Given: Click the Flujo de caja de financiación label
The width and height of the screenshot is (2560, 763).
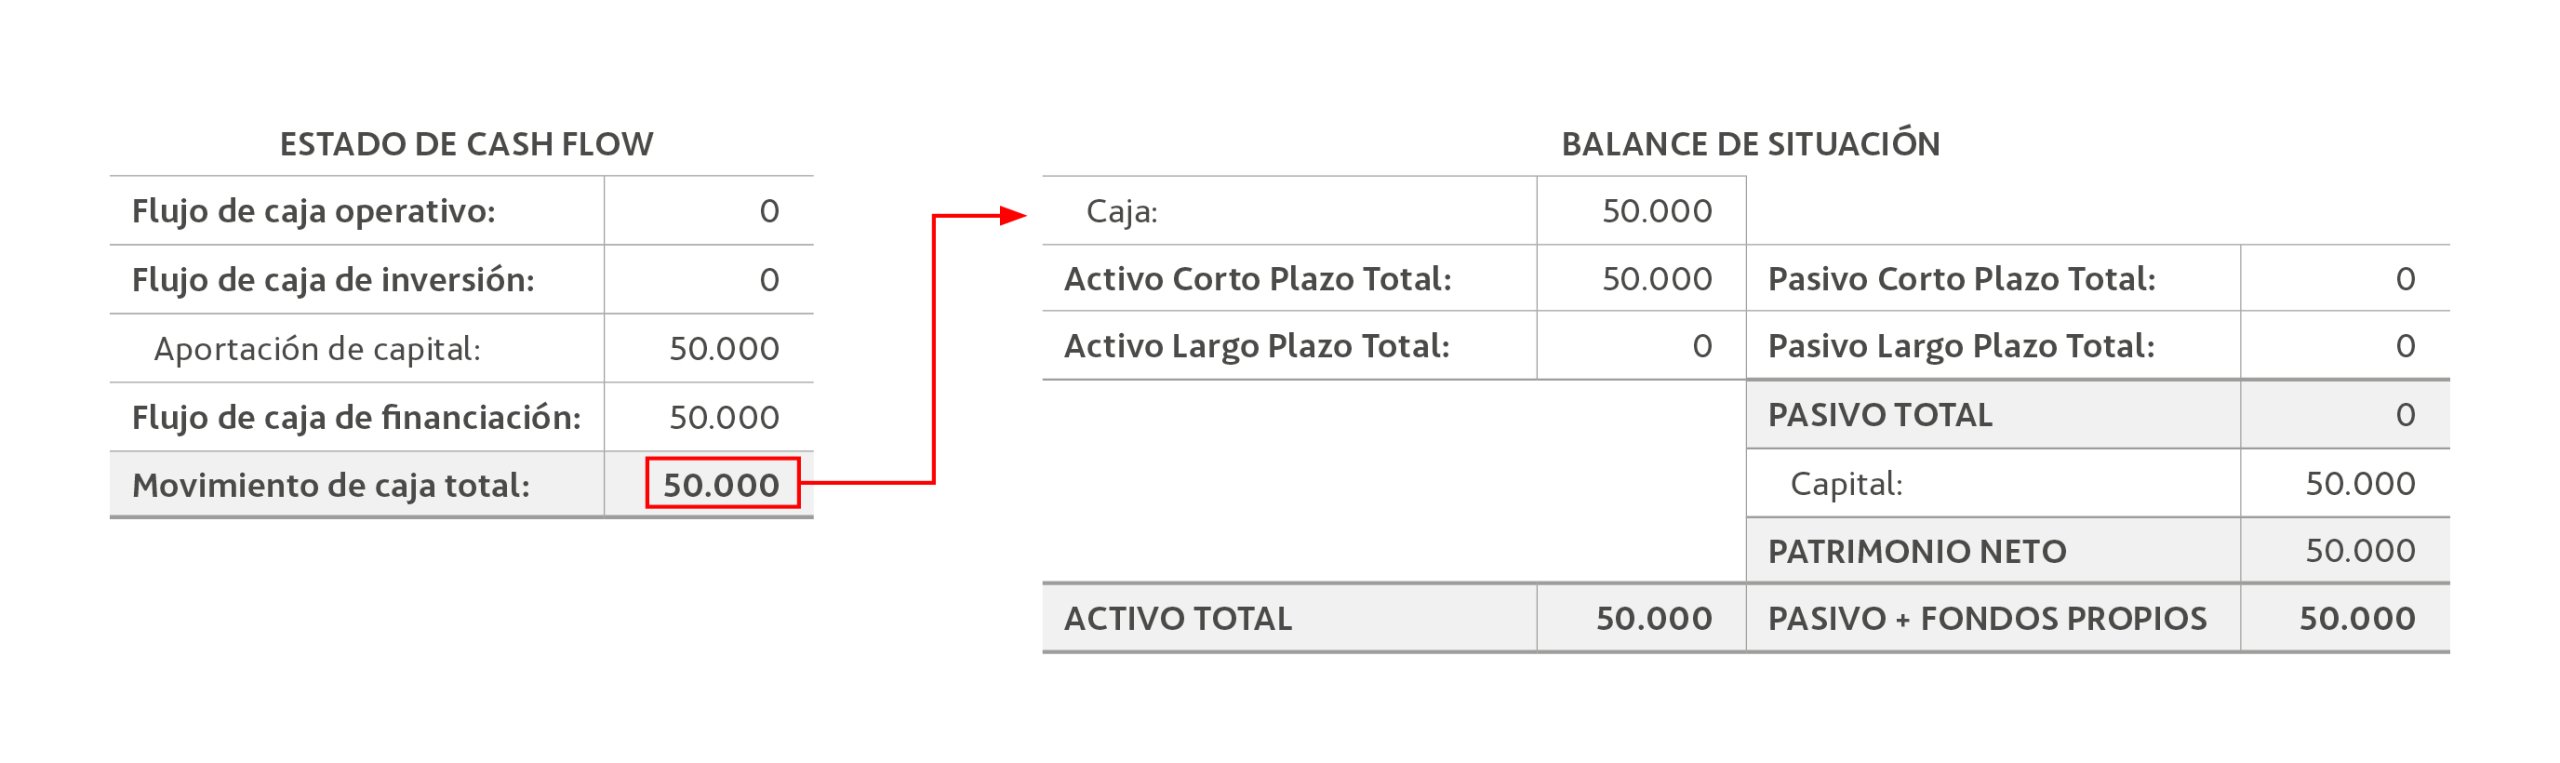Looking at the screenshot, I should [x=356, y=417].
